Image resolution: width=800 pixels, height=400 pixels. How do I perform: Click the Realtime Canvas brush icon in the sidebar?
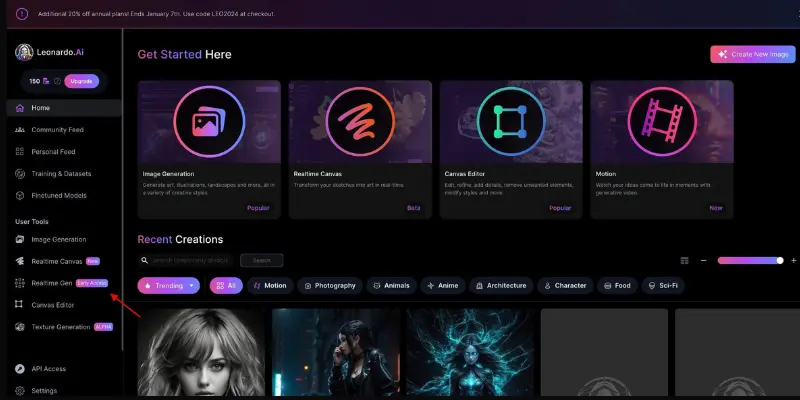click(x=20, y=261)
